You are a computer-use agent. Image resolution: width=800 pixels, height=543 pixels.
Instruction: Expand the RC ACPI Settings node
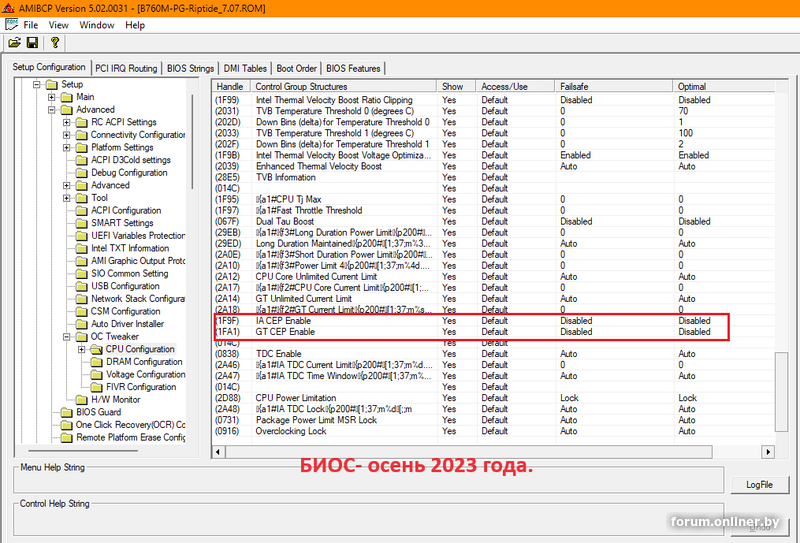(x=67, y=122)
